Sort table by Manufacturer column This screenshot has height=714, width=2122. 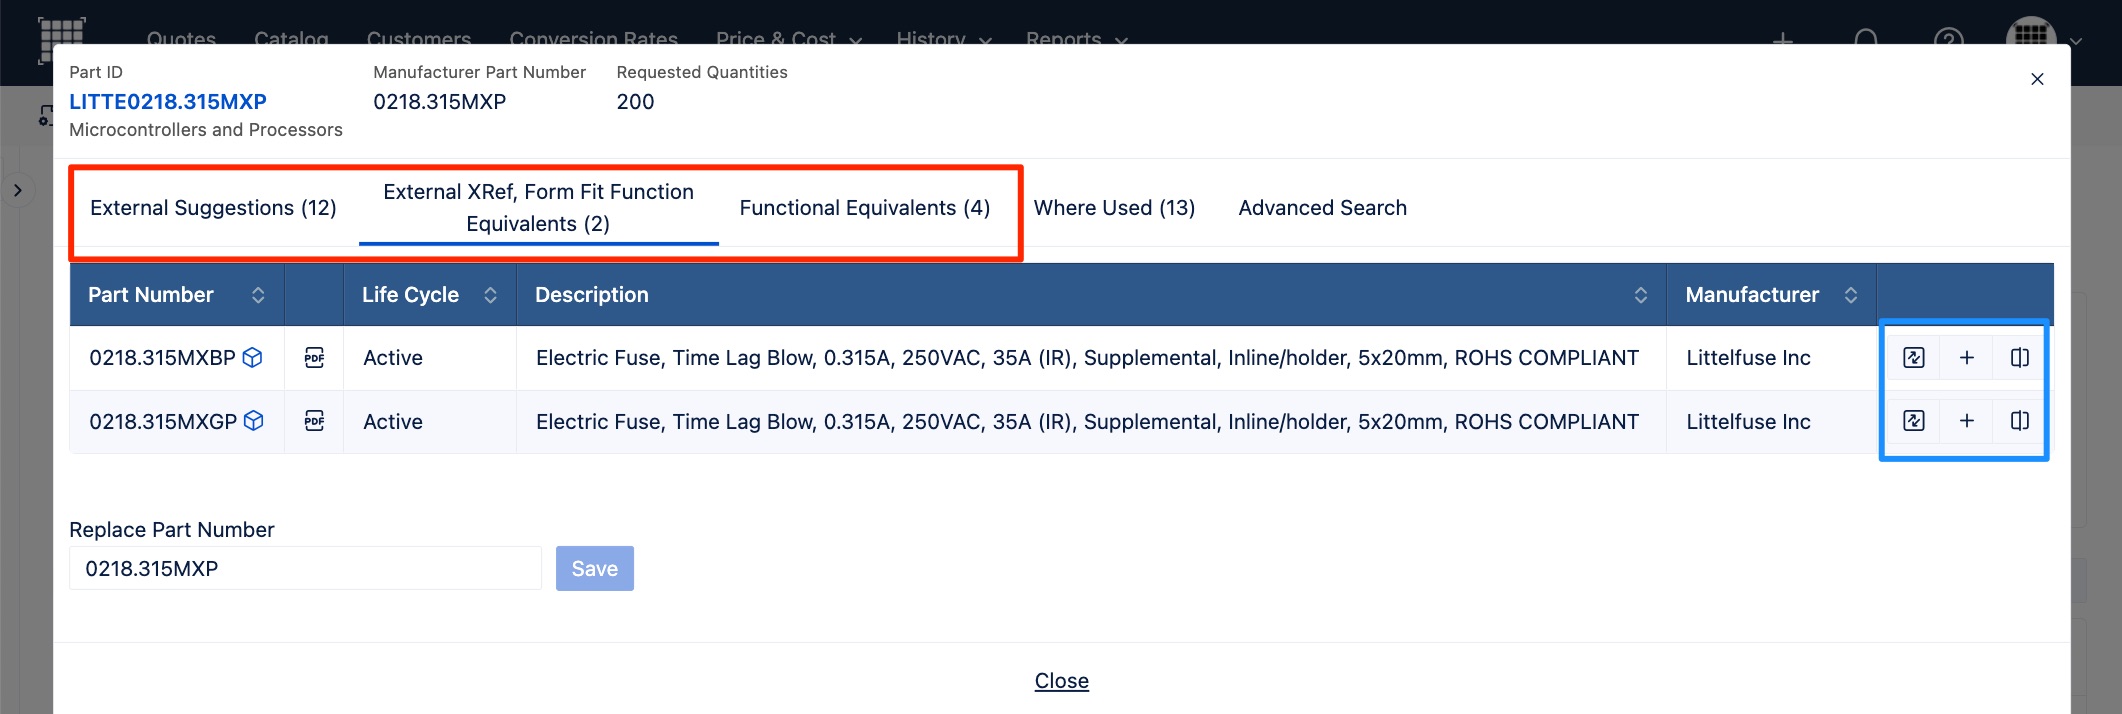1850,295
